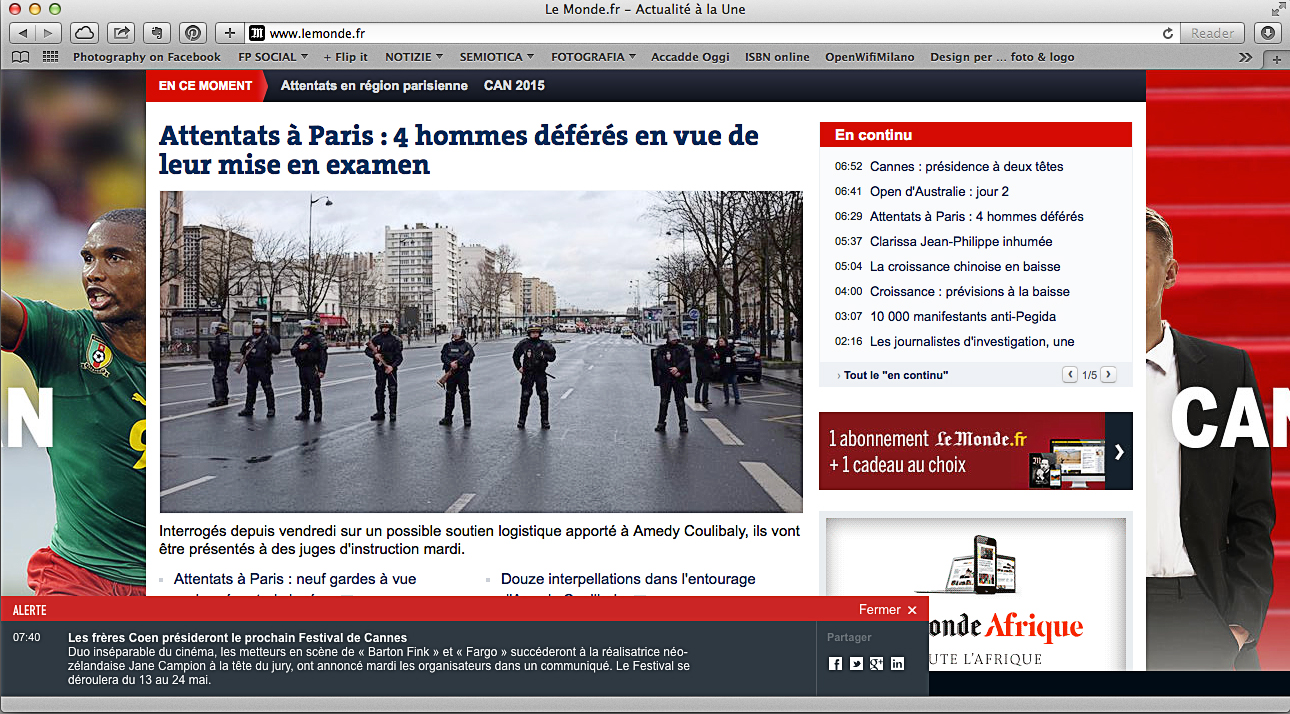Click the arrow on the abonnement banner
Image resolution: width=1290 pixels, height=714 pixels.
[1119, 452]
